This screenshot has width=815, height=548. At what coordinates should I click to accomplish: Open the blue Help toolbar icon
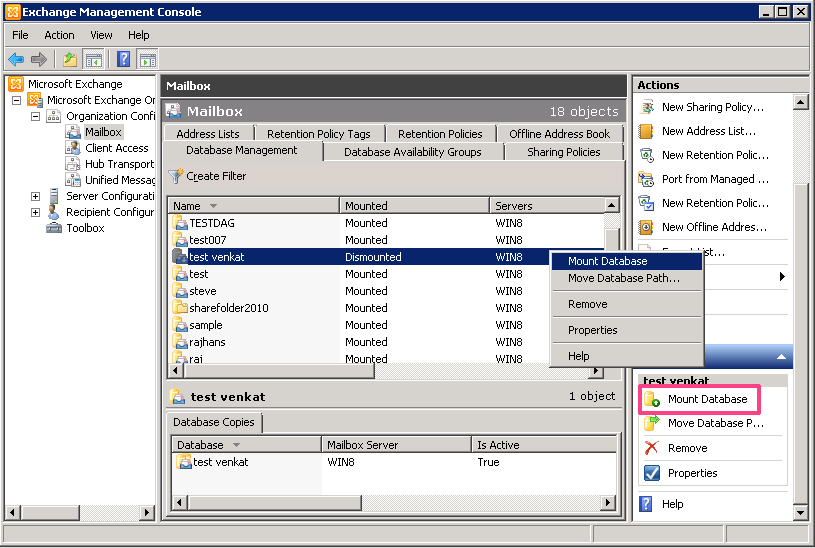pos(124,59)
